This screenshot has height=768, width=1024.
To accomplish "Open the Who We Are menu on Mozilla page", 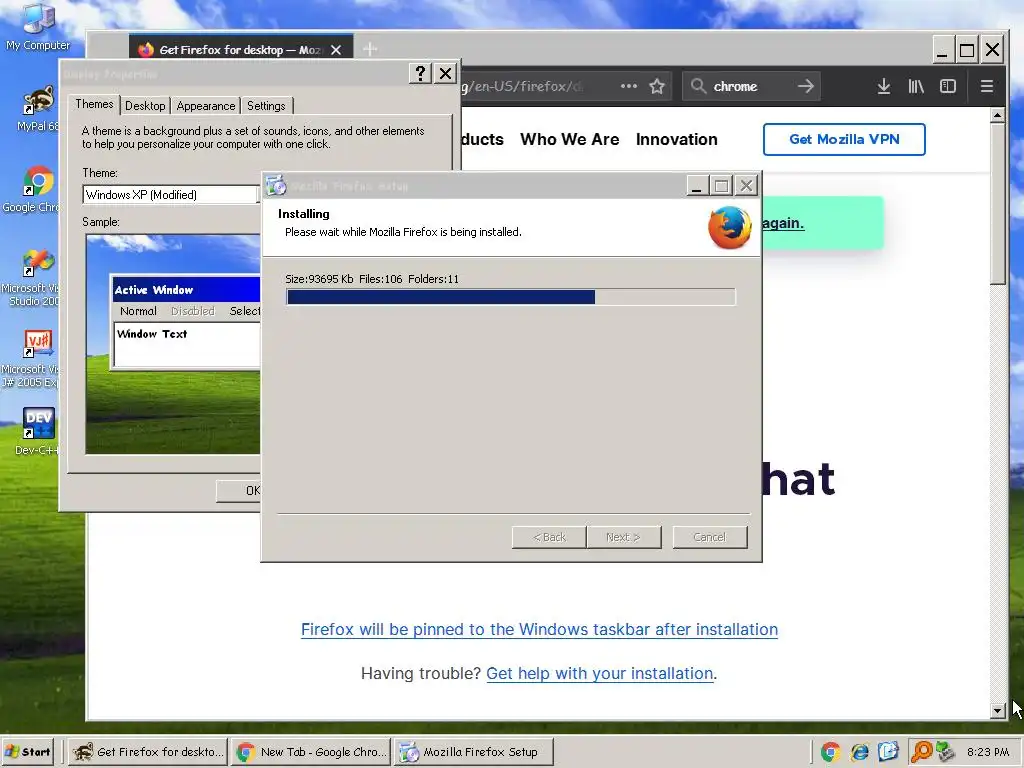I will pos(569,139).
